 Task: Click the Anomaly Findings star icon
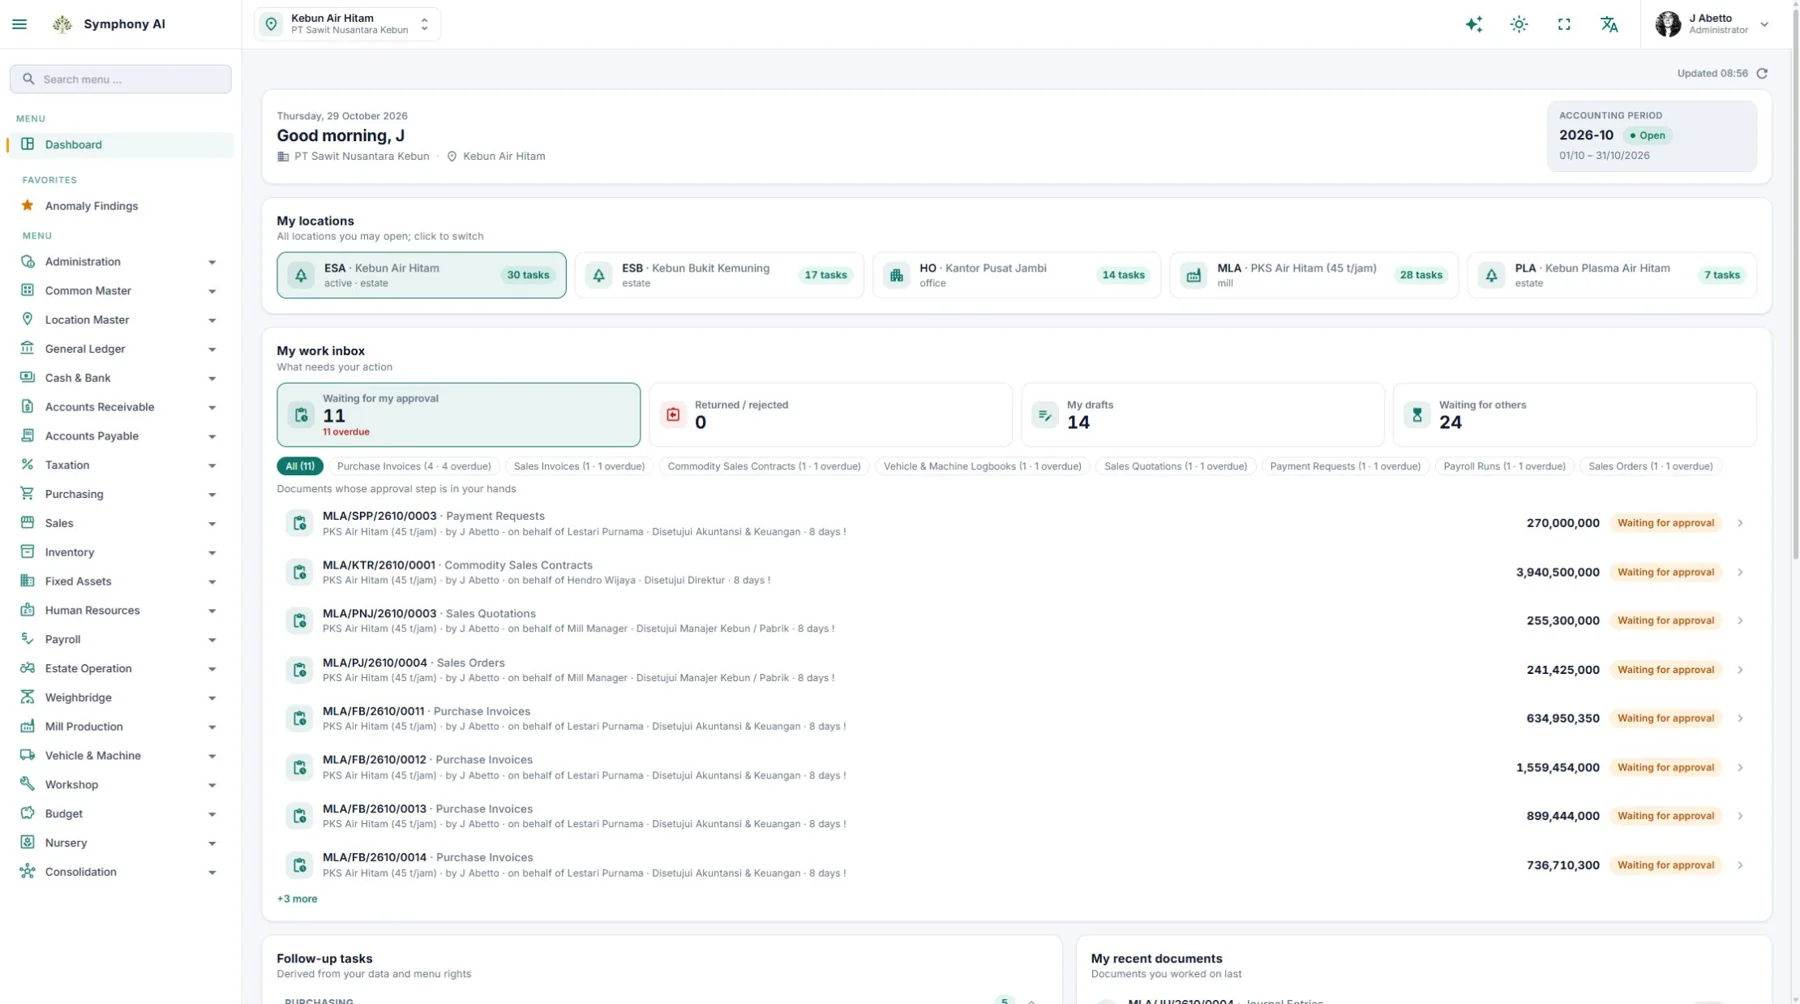27,206
